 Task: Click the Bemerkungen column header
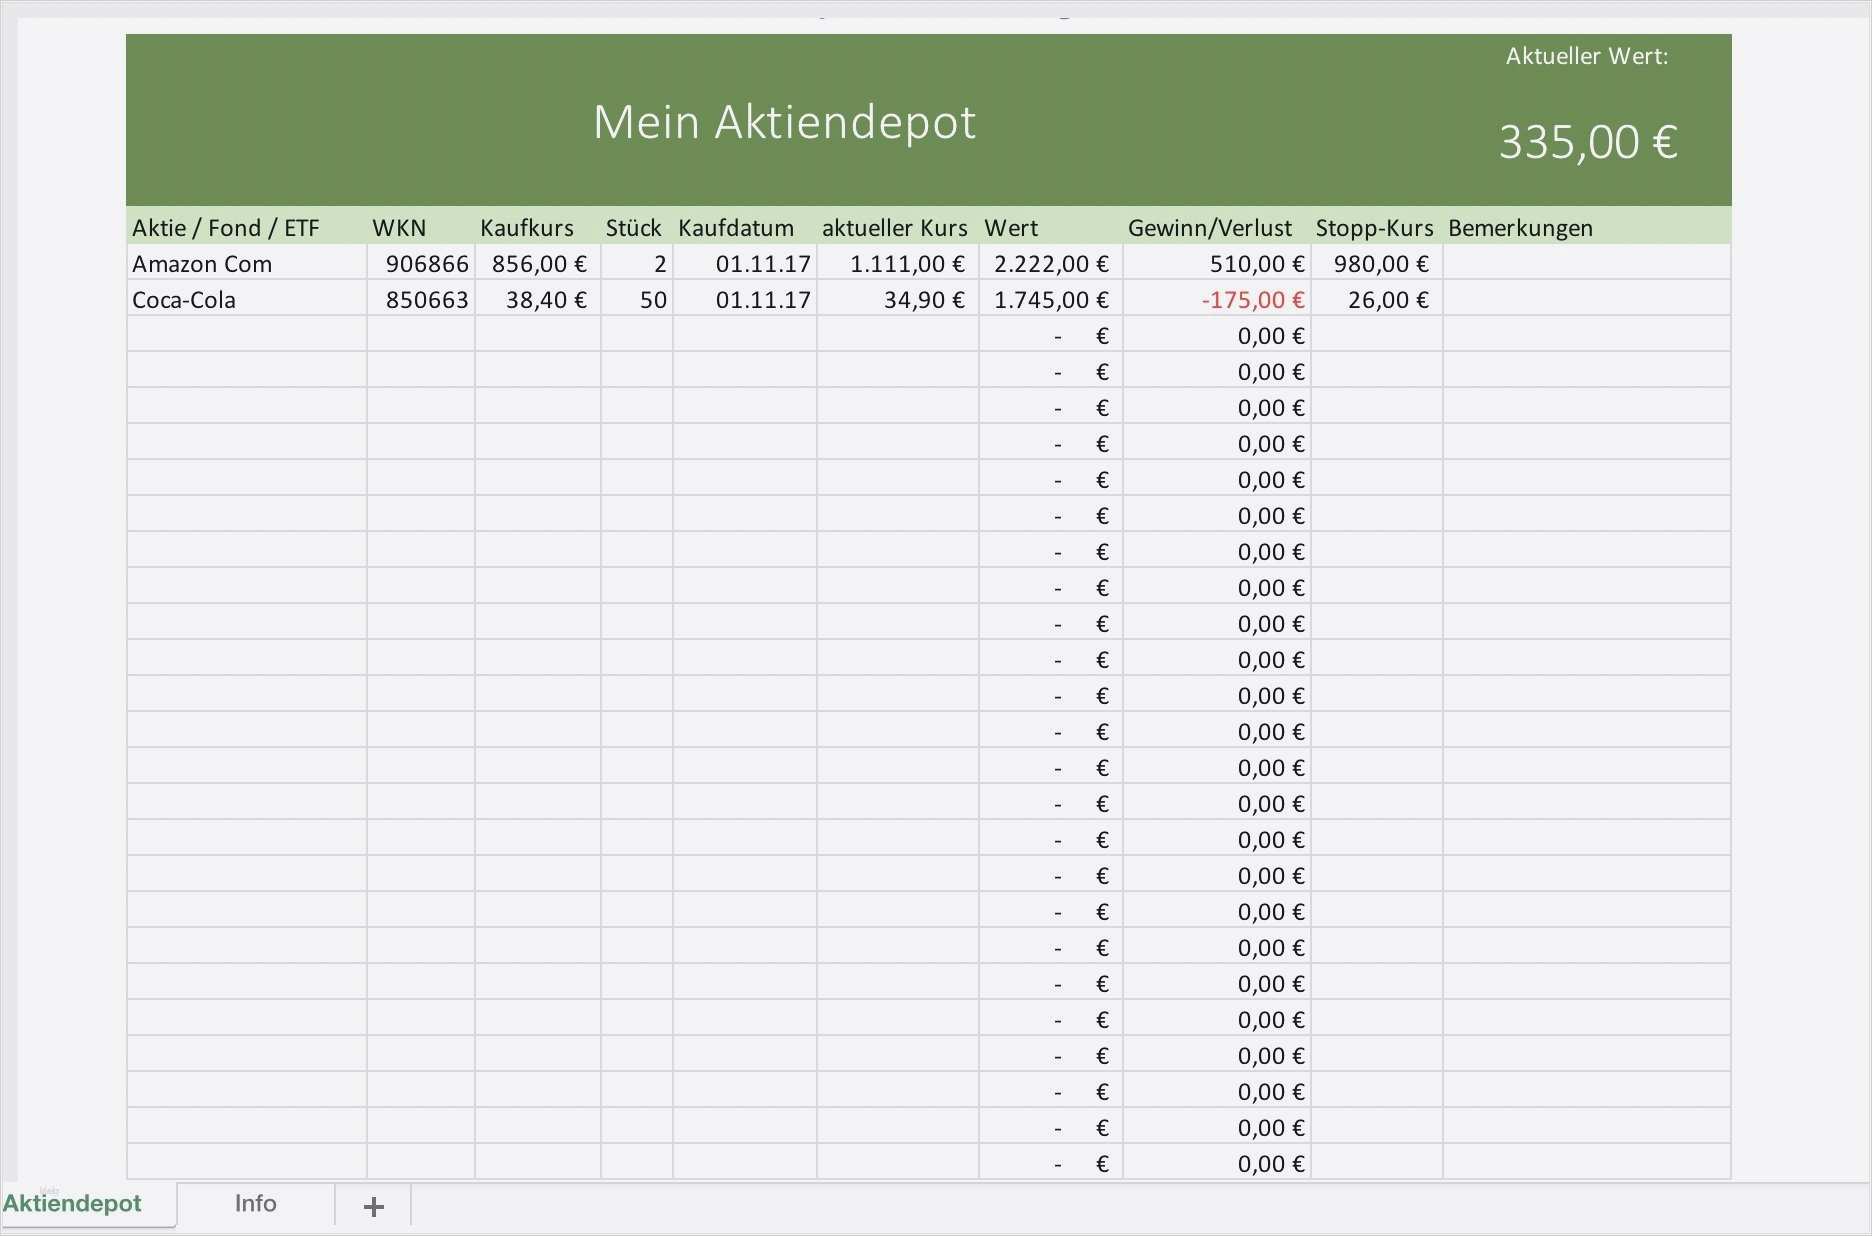click(x=1520, y=228)
